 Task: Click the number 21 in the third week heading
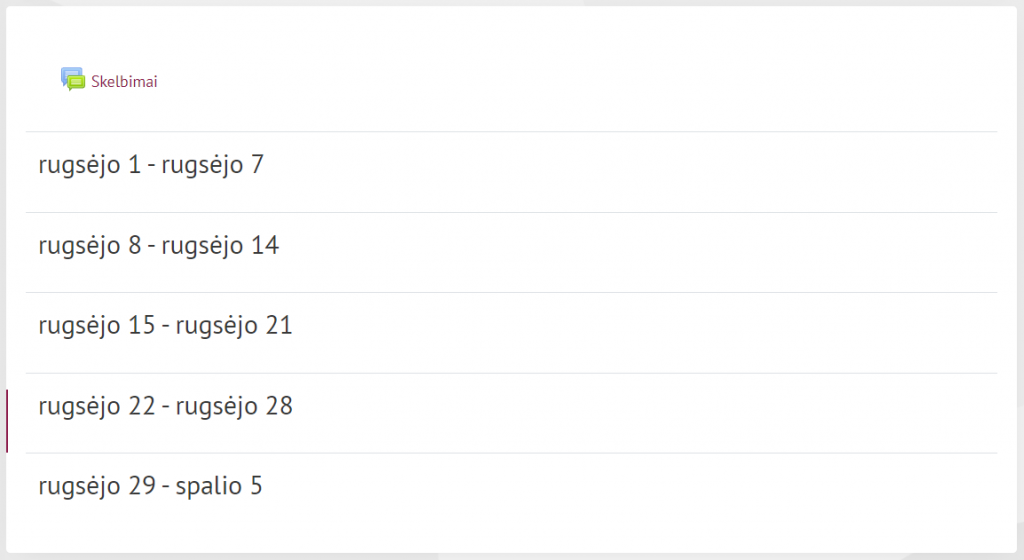279,326
